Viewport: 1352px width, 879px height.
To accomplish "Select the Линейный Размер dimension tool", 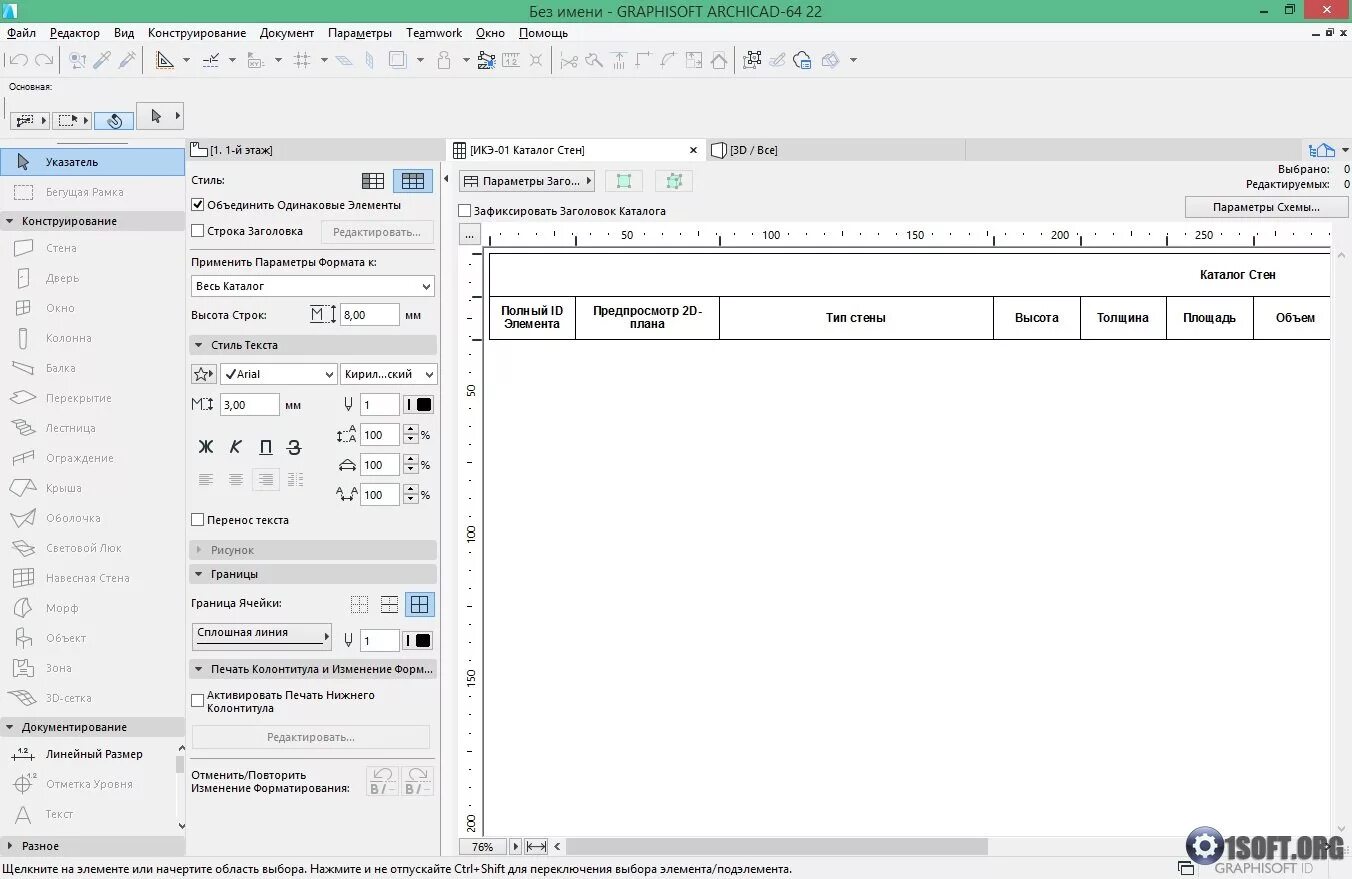I will 88,754.
